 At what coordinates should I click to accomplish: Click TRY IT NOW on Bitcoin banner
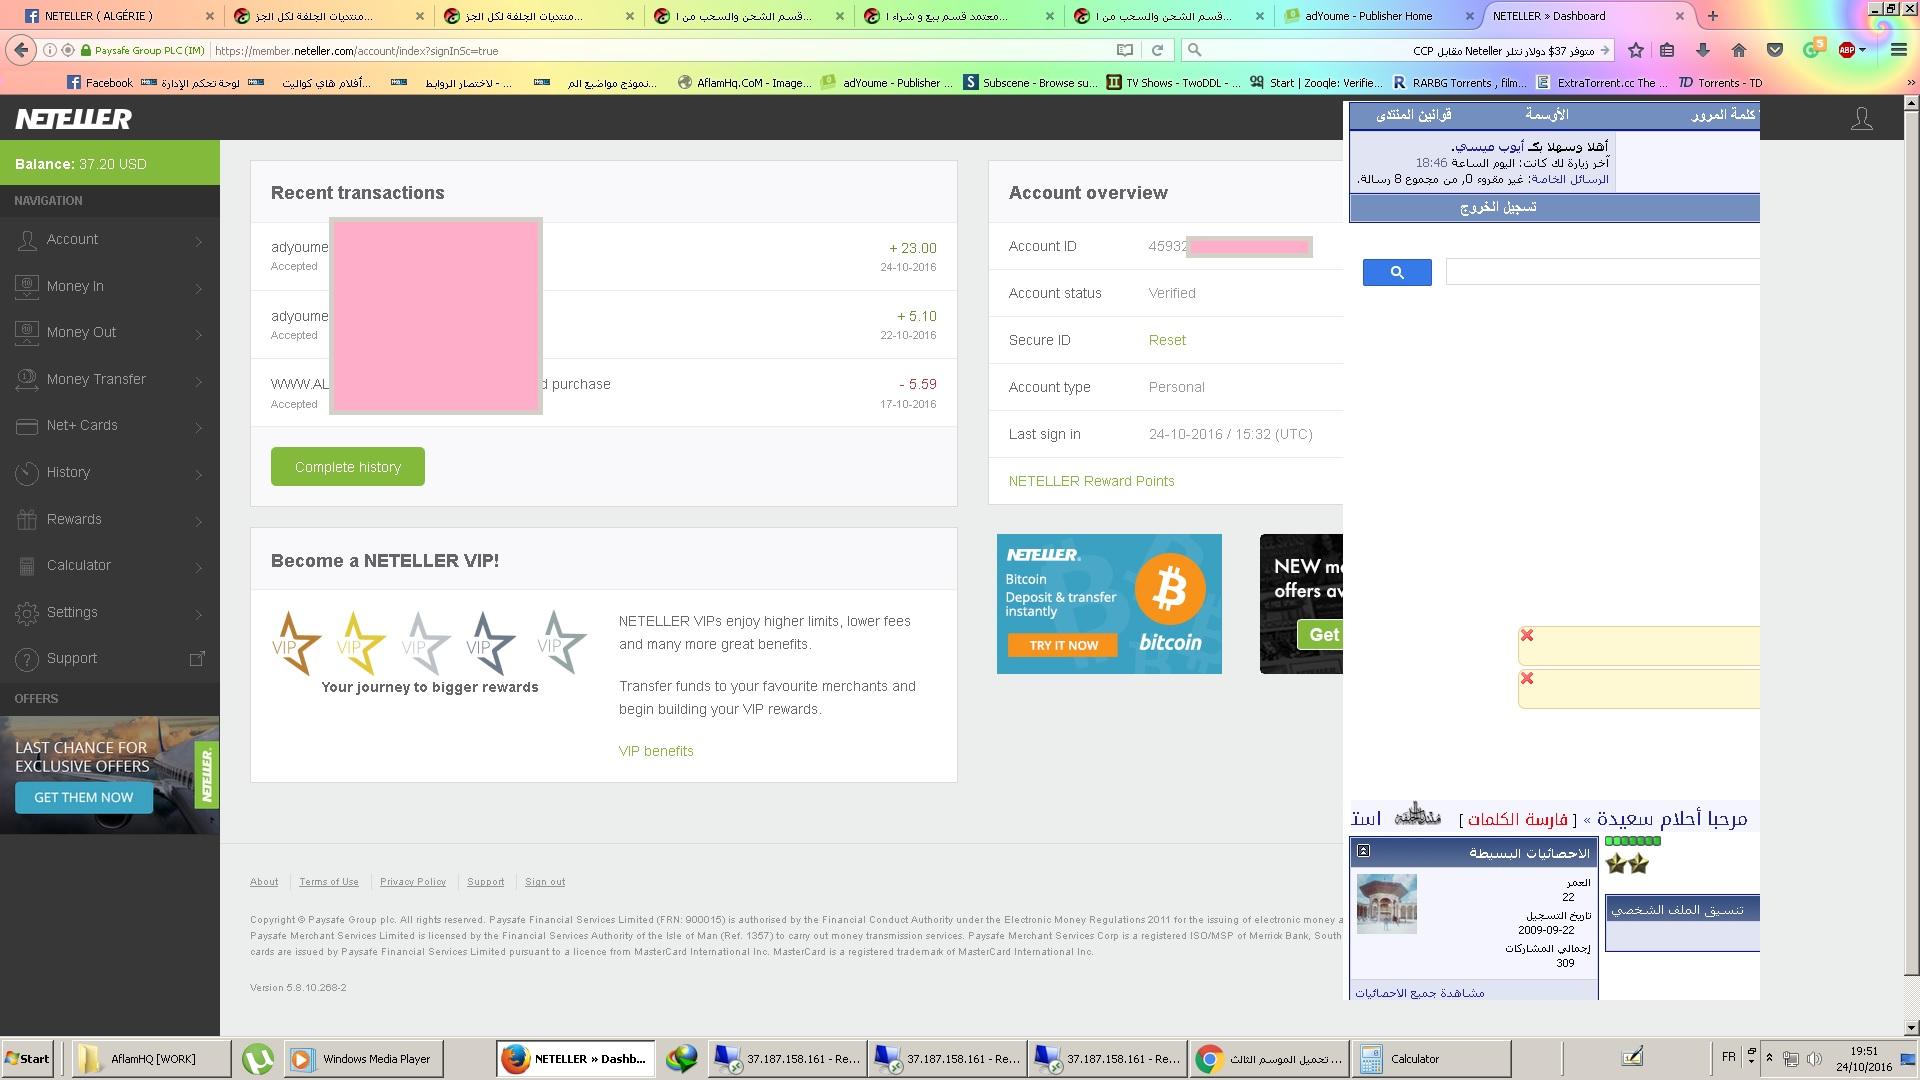pyautogui.click(x=1063, y=645)
